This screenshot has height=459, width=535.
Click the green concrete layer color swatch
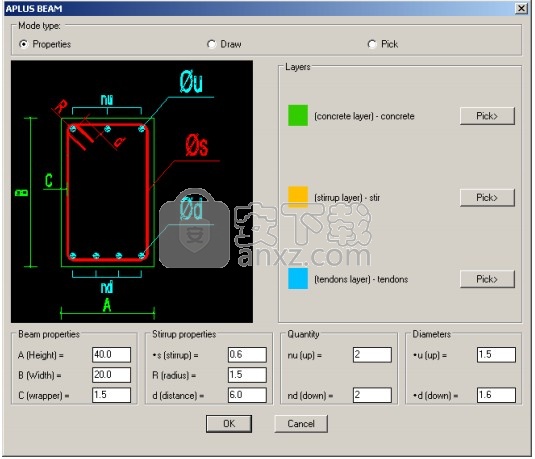tap(298, 115)
